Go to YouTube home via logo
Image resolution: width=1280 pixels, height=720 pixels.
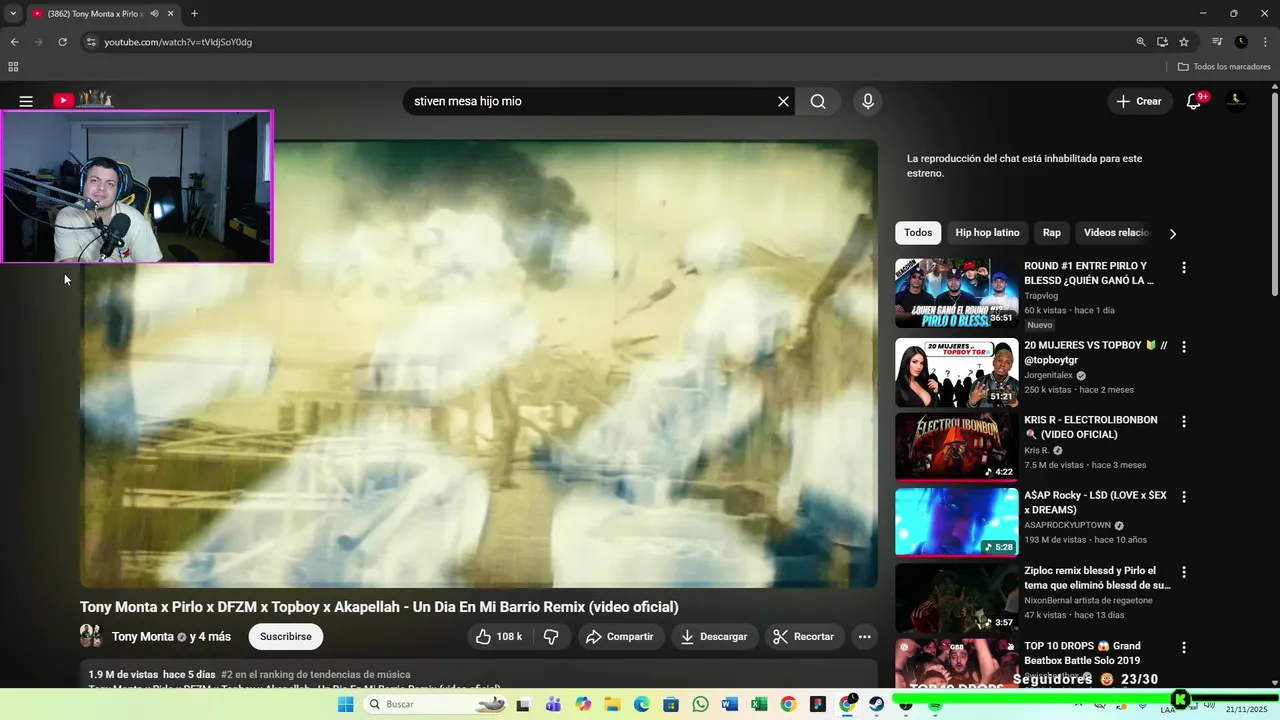click(x=83, y=100)
